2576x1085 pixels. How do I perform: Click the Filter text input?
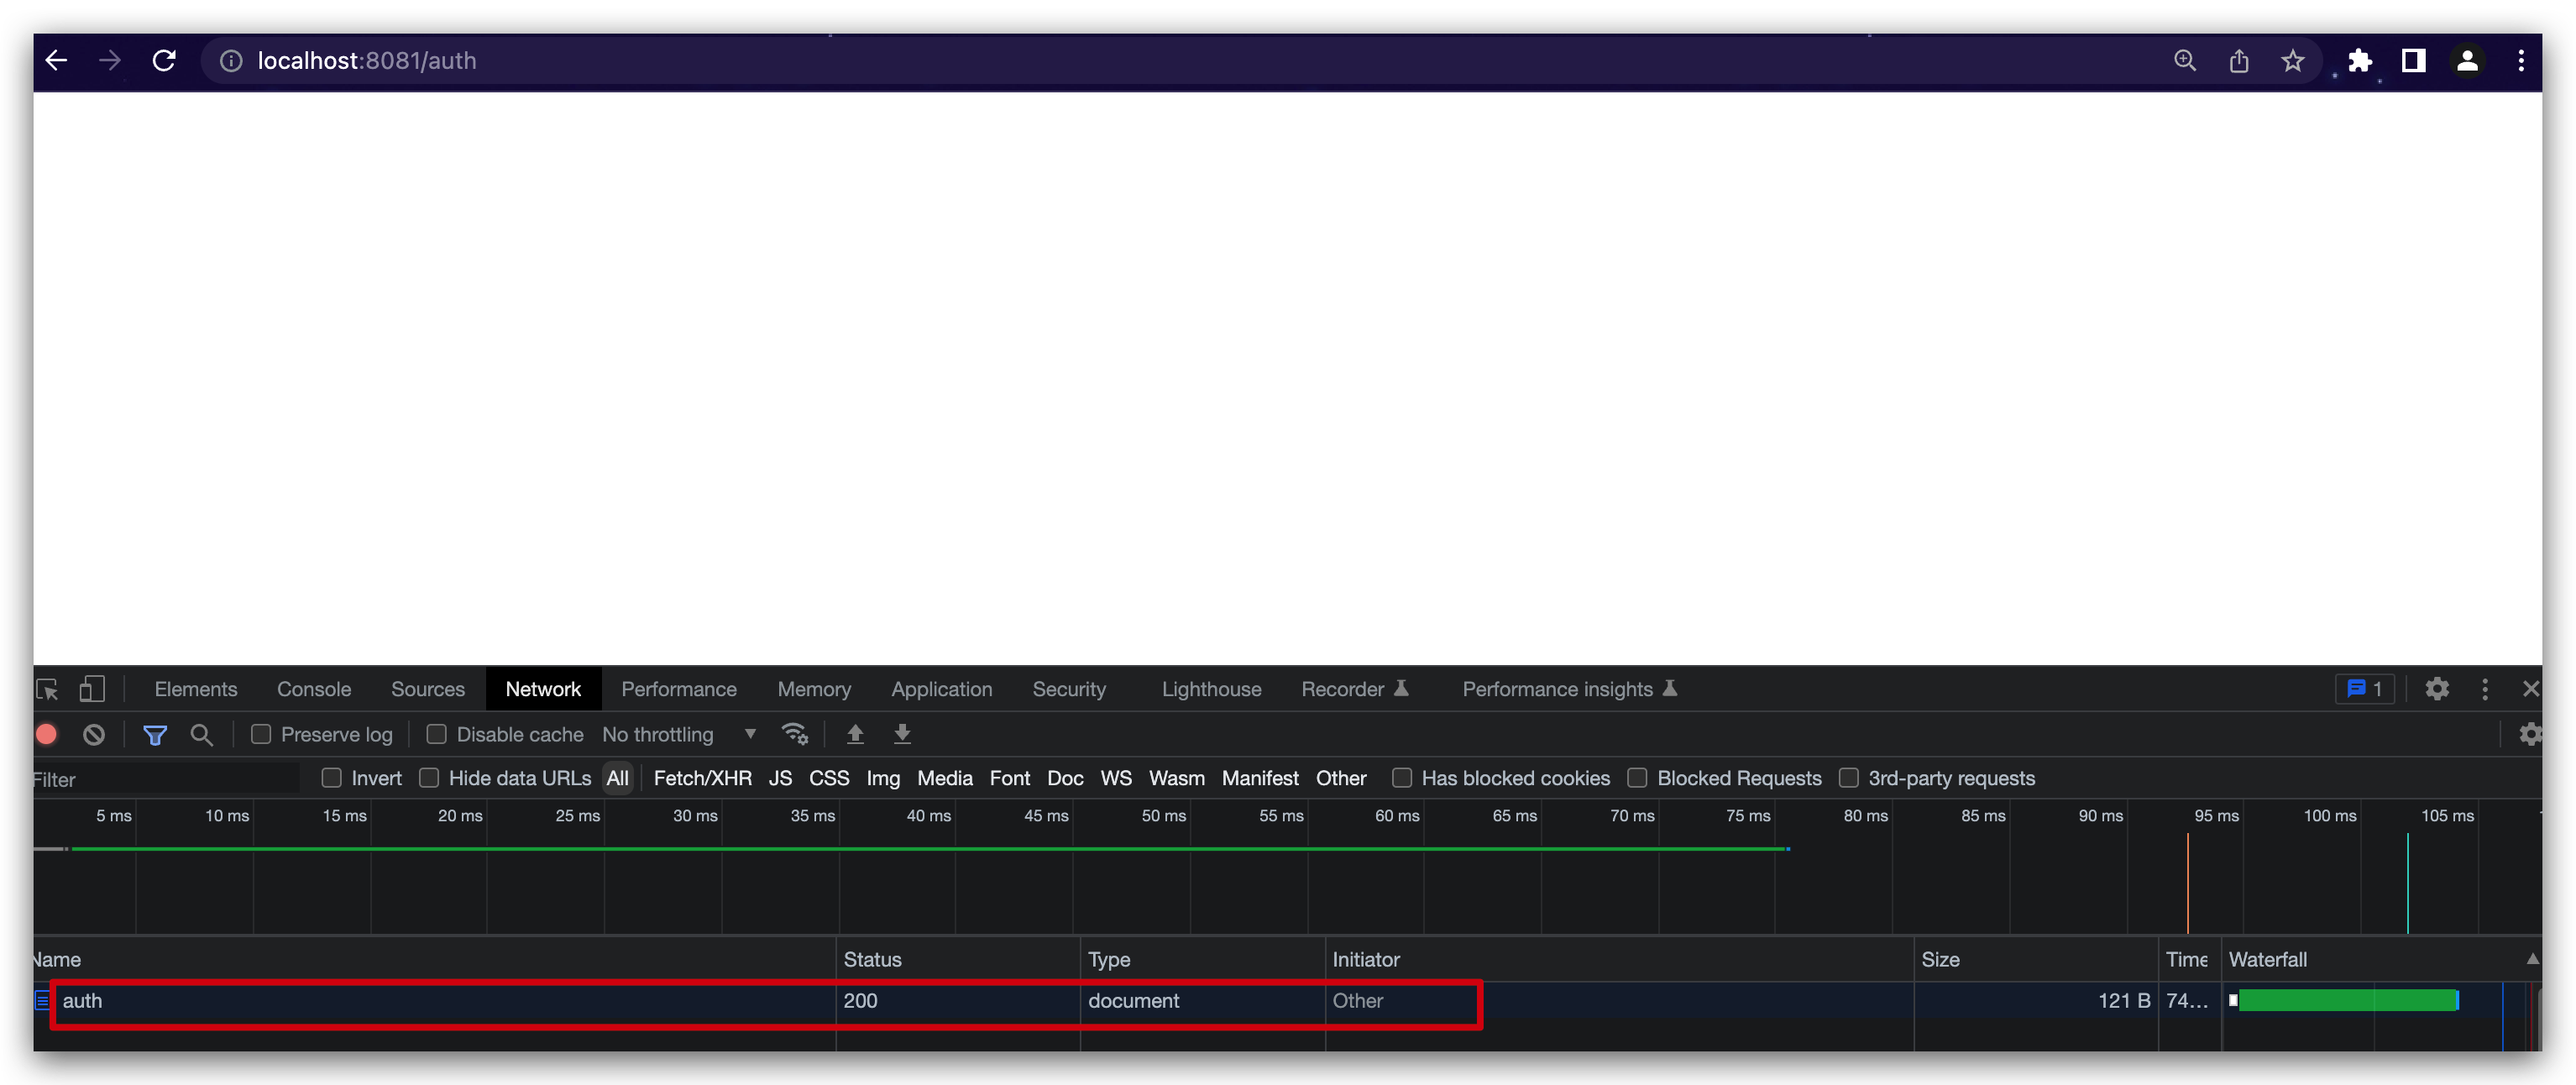pos(160,779)
